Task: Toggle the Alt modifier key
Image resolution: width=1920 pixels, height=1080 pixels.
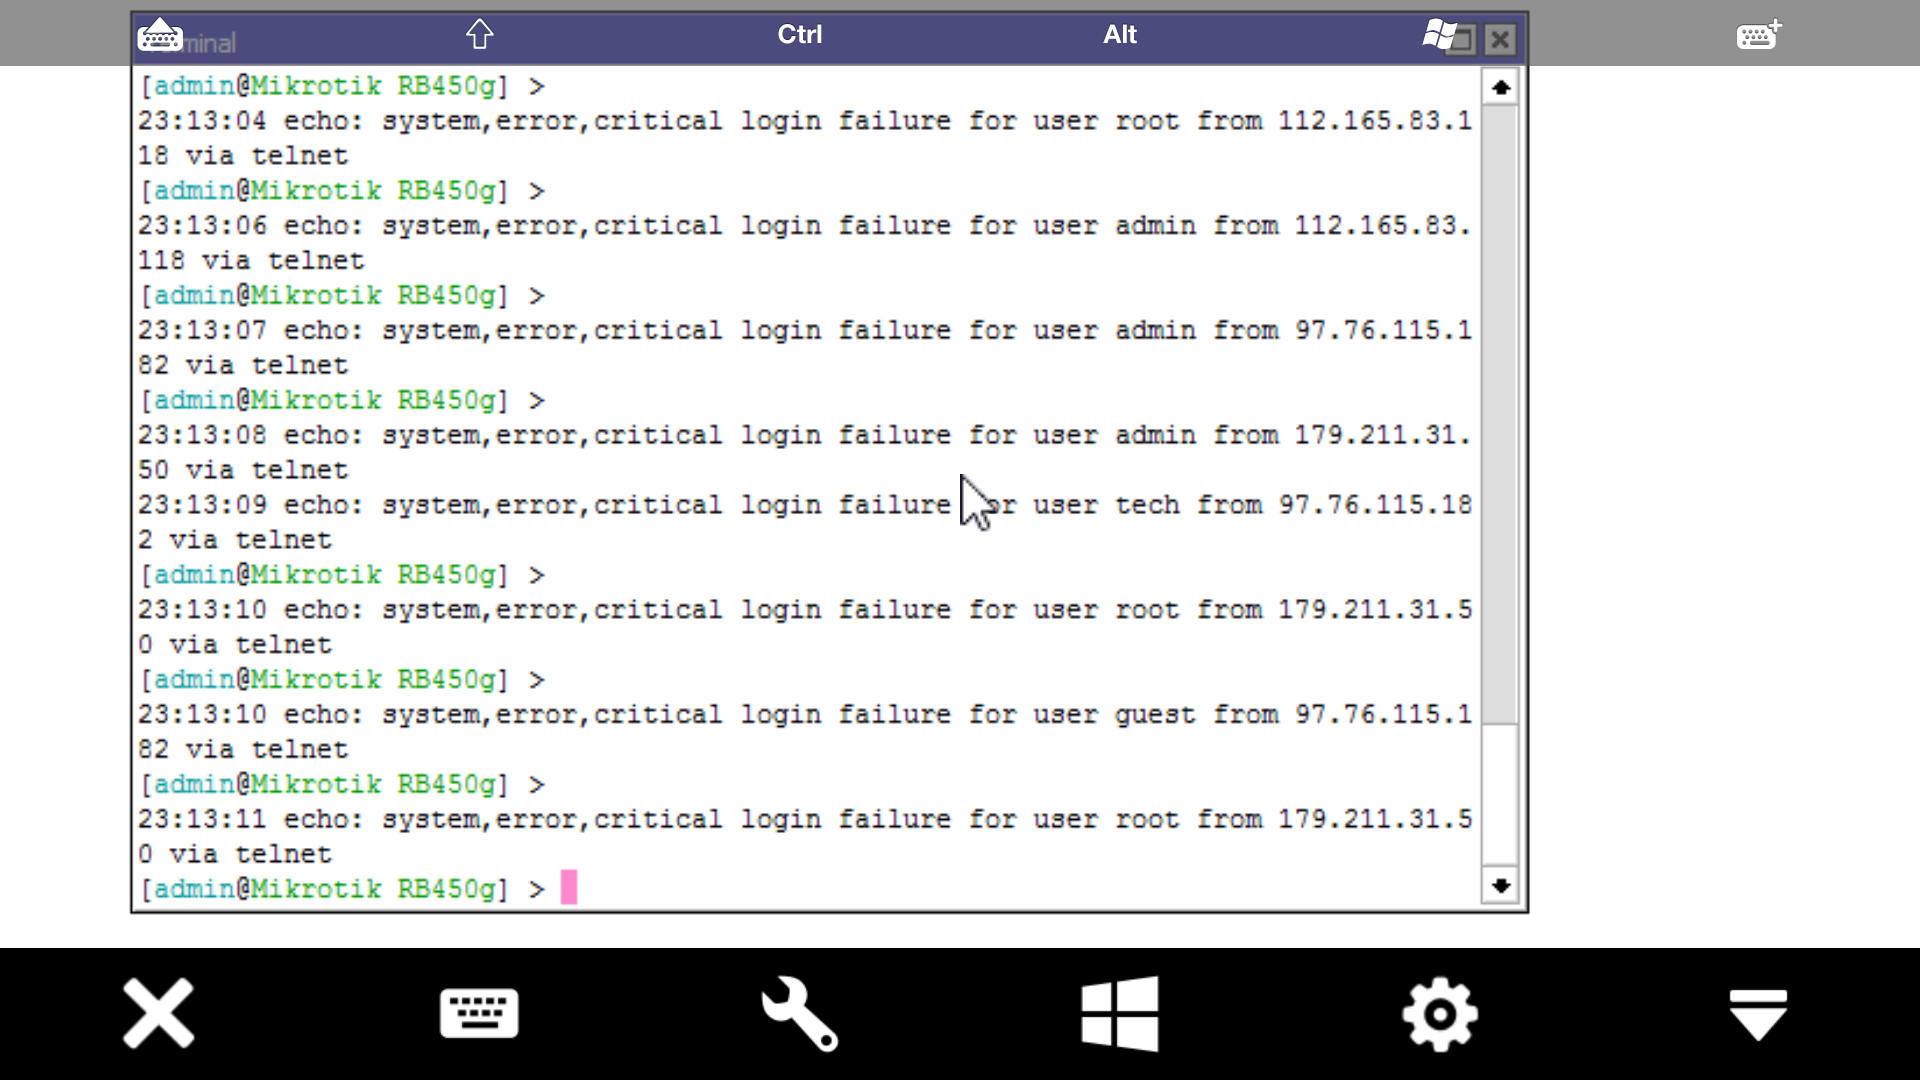Action: click(1119, 34)
